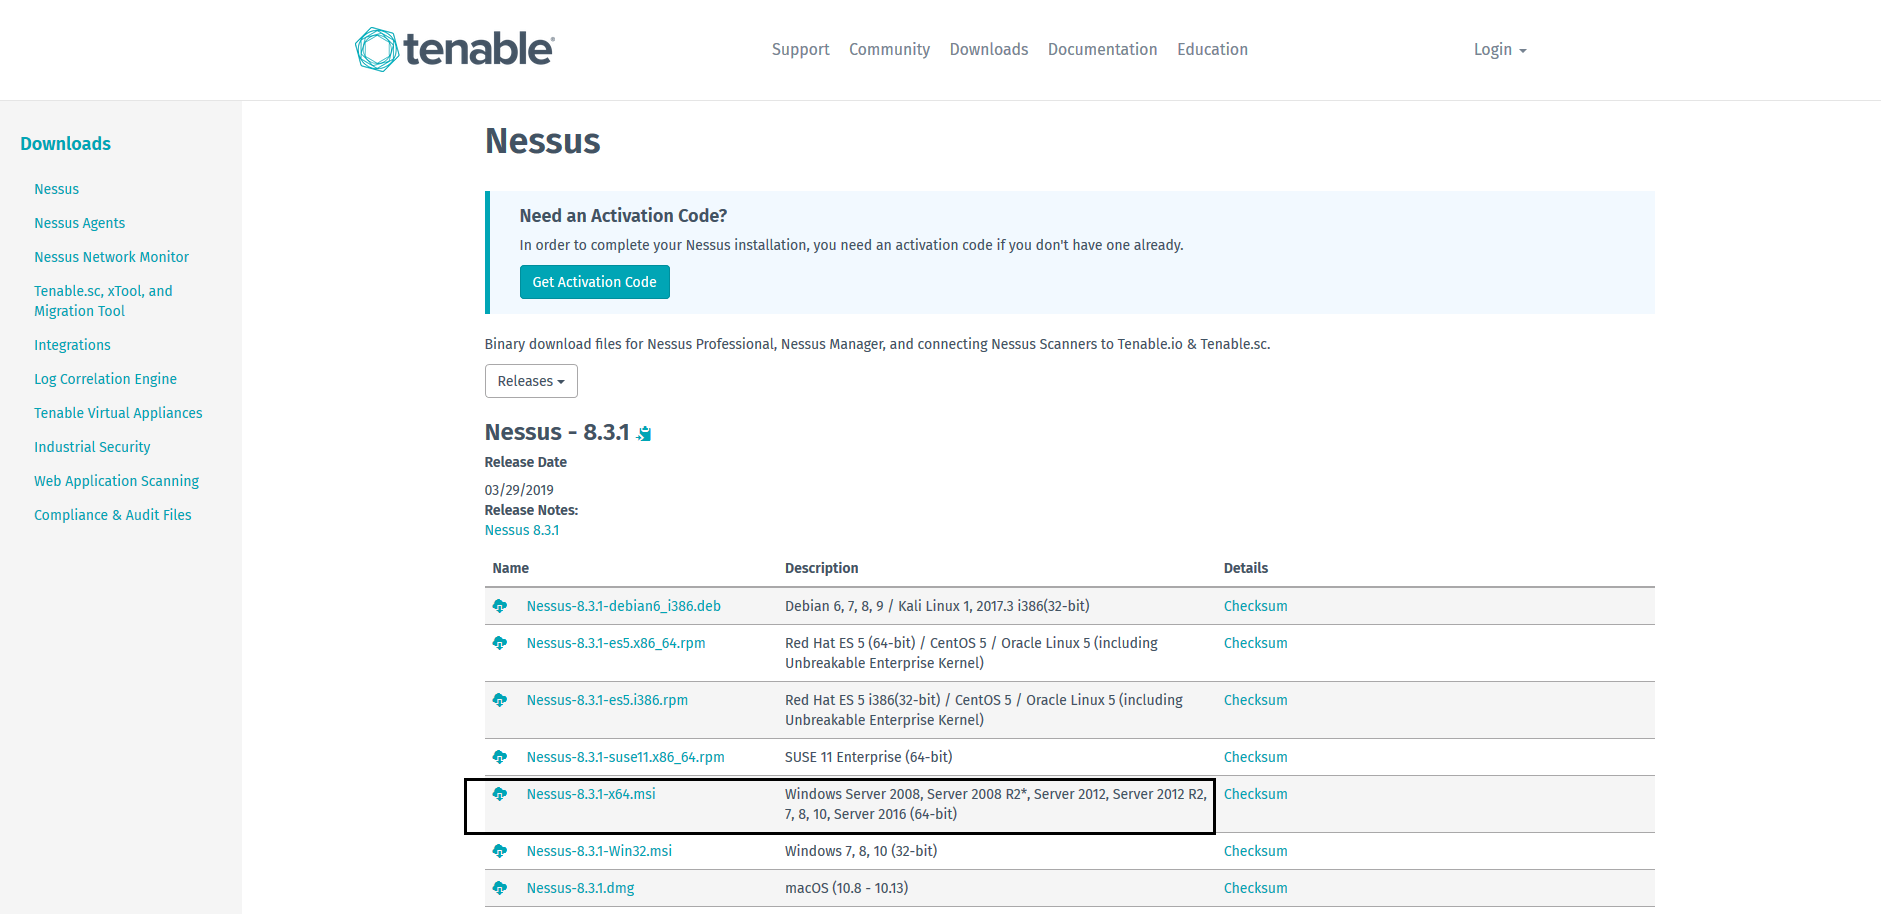Open Compliance & Audit Files sidebar link

pos(113,515)
